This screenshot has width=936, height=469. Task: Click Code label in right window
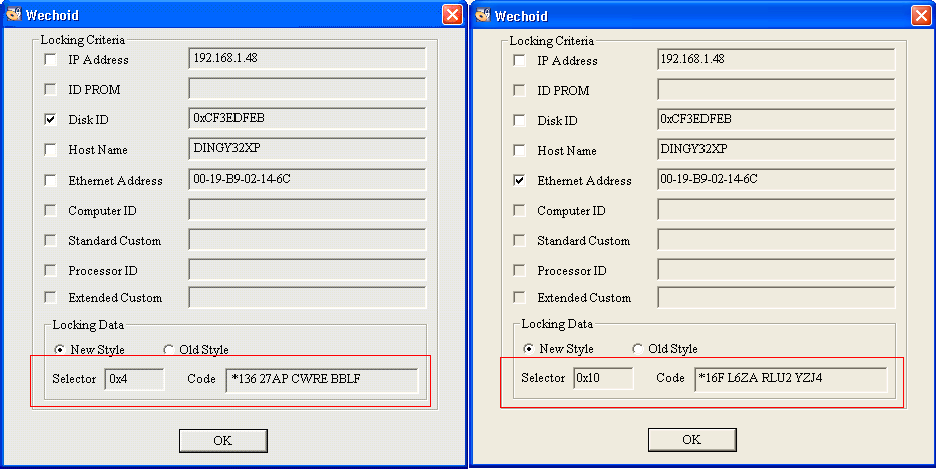[x=670, y=378]
